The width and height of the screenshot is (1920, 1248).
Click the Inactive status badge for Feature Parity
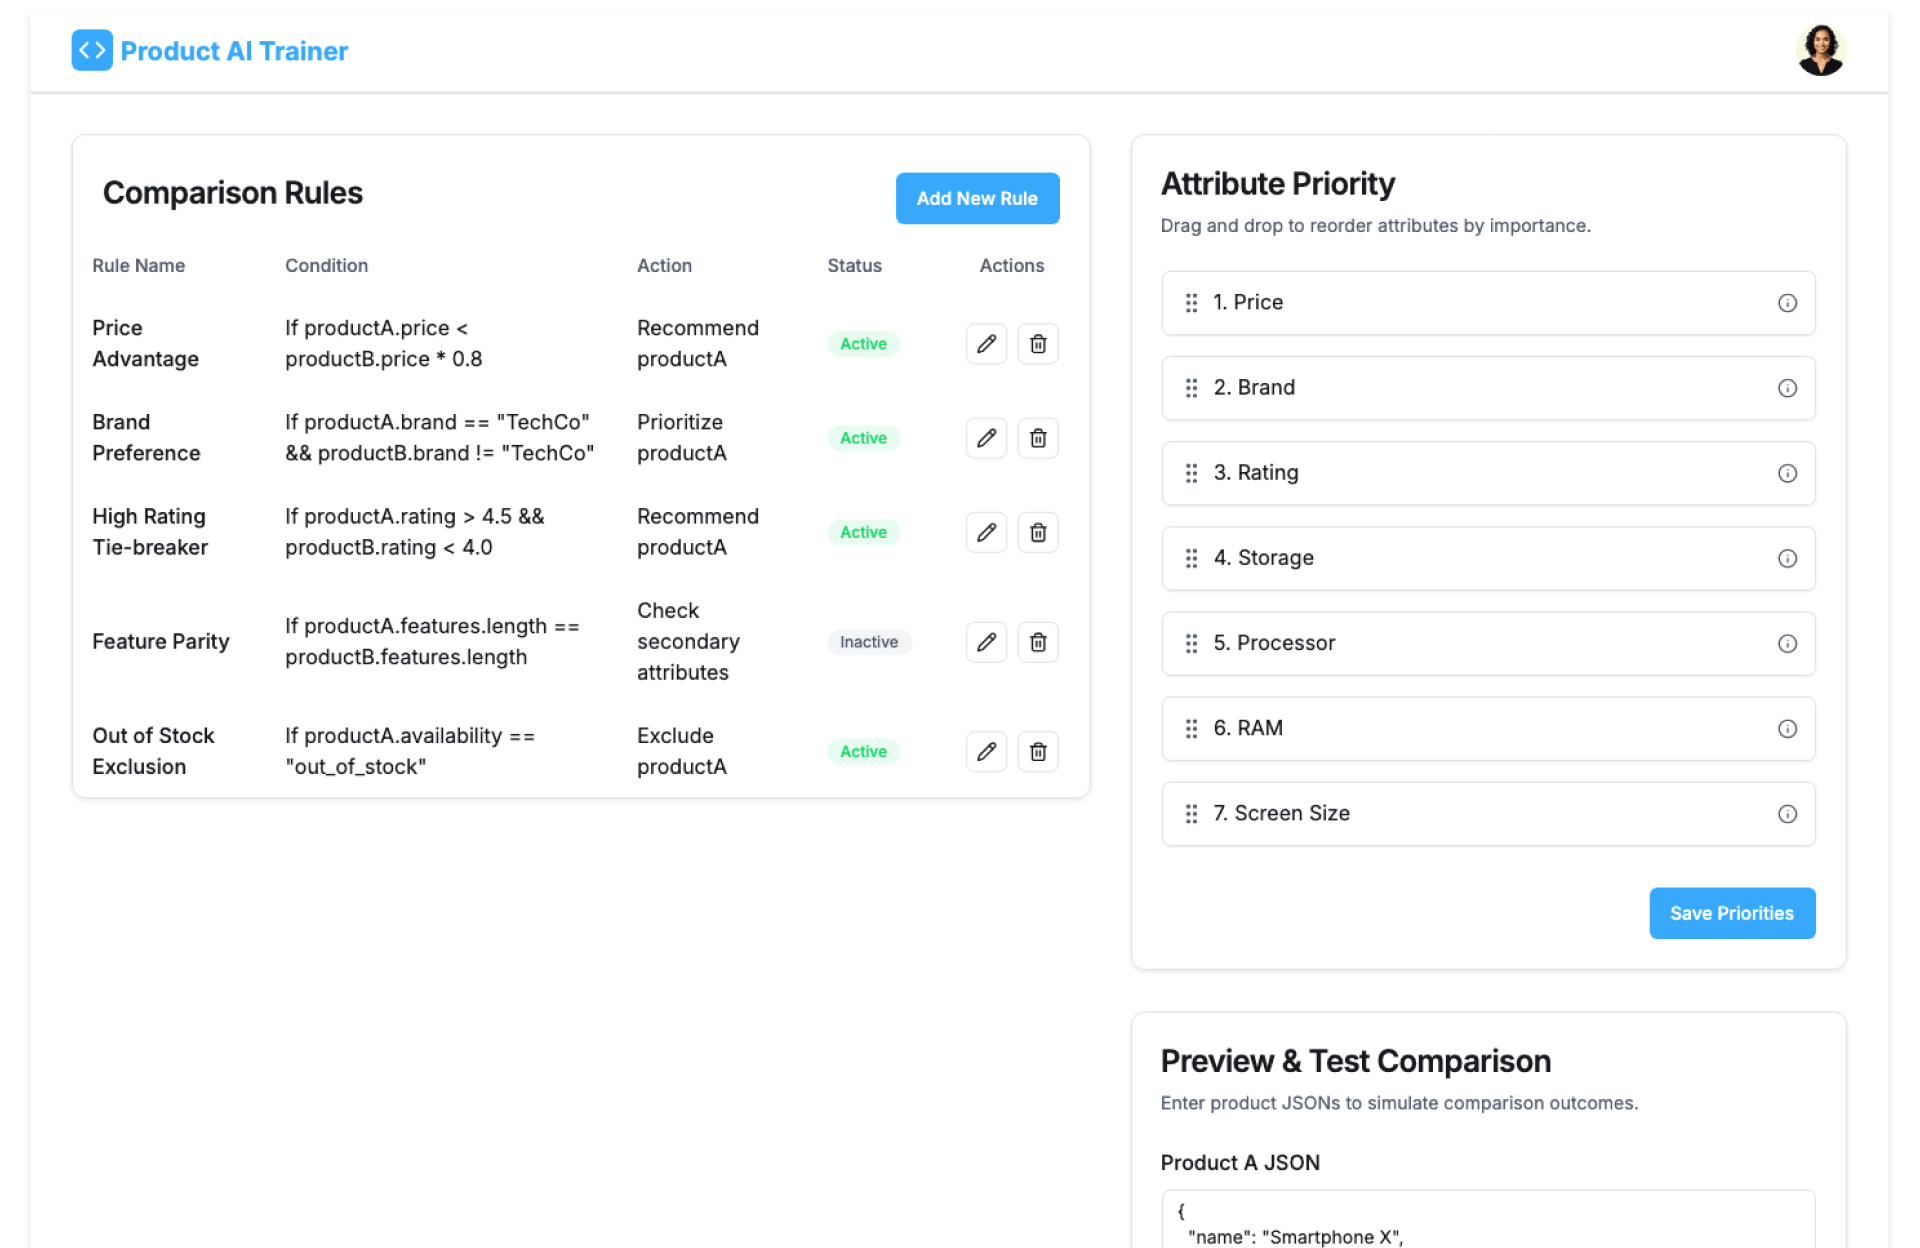[868, 642]
